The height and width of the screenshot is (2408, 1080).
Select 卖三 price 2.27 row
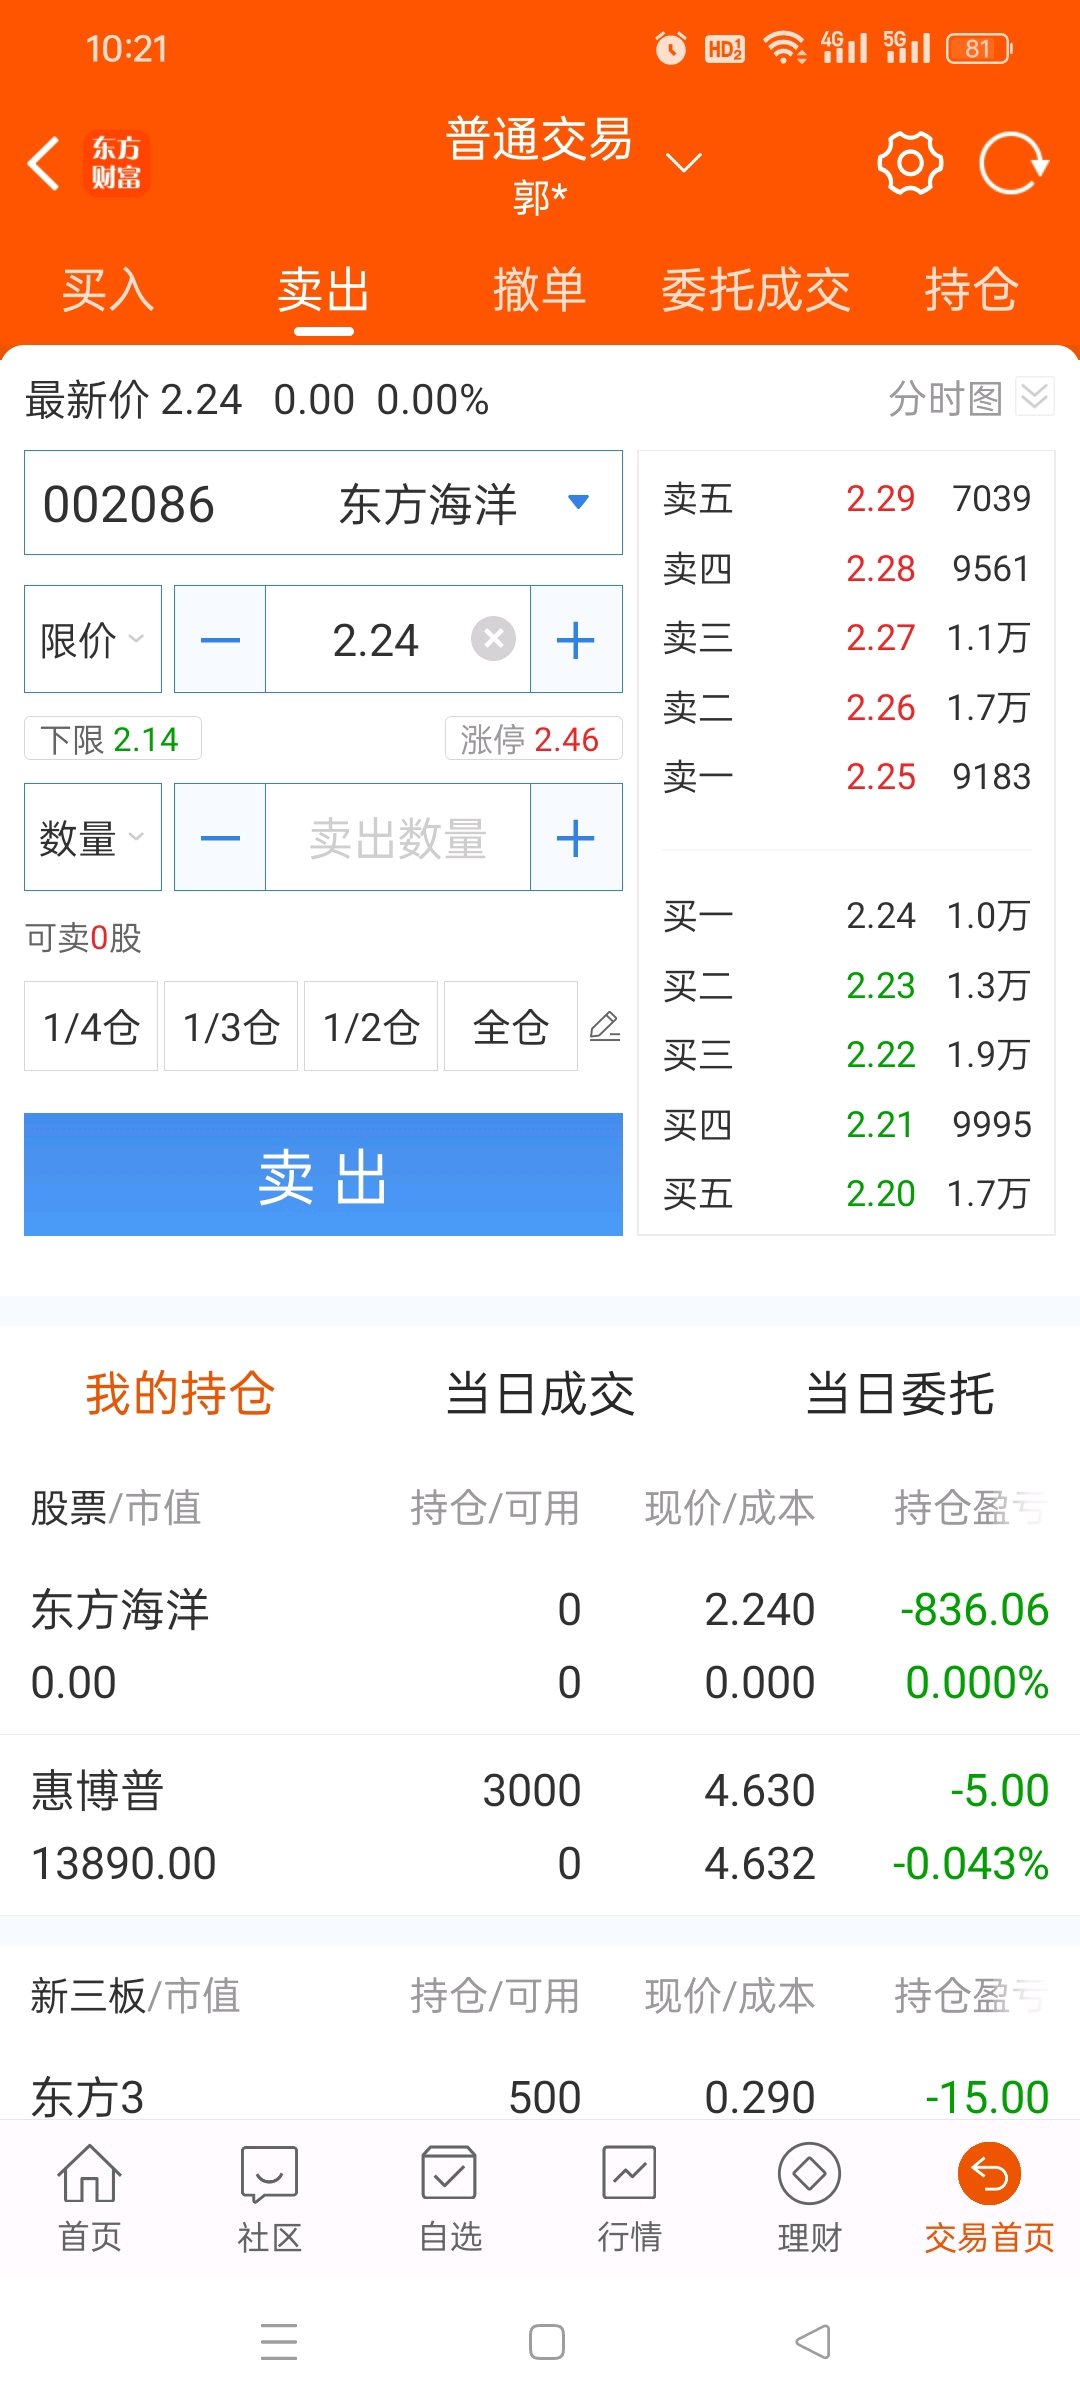(x=846, y=637)
